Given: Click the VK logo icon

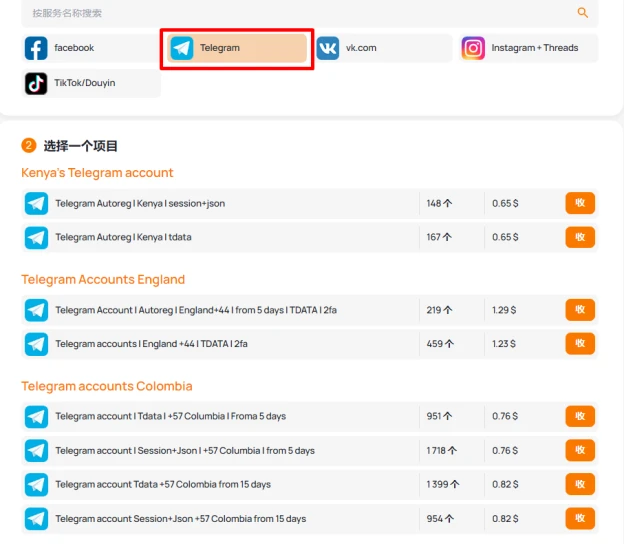Looking at the screenshot, I should [x=328, y=48].
